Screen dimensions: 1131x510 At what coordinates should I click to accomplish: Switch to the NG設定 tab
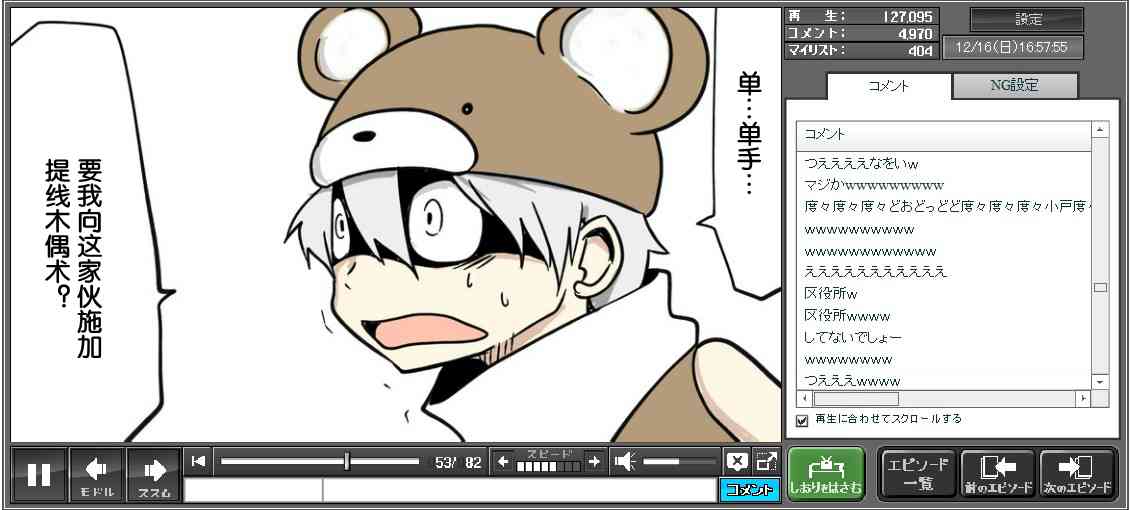1014,86
